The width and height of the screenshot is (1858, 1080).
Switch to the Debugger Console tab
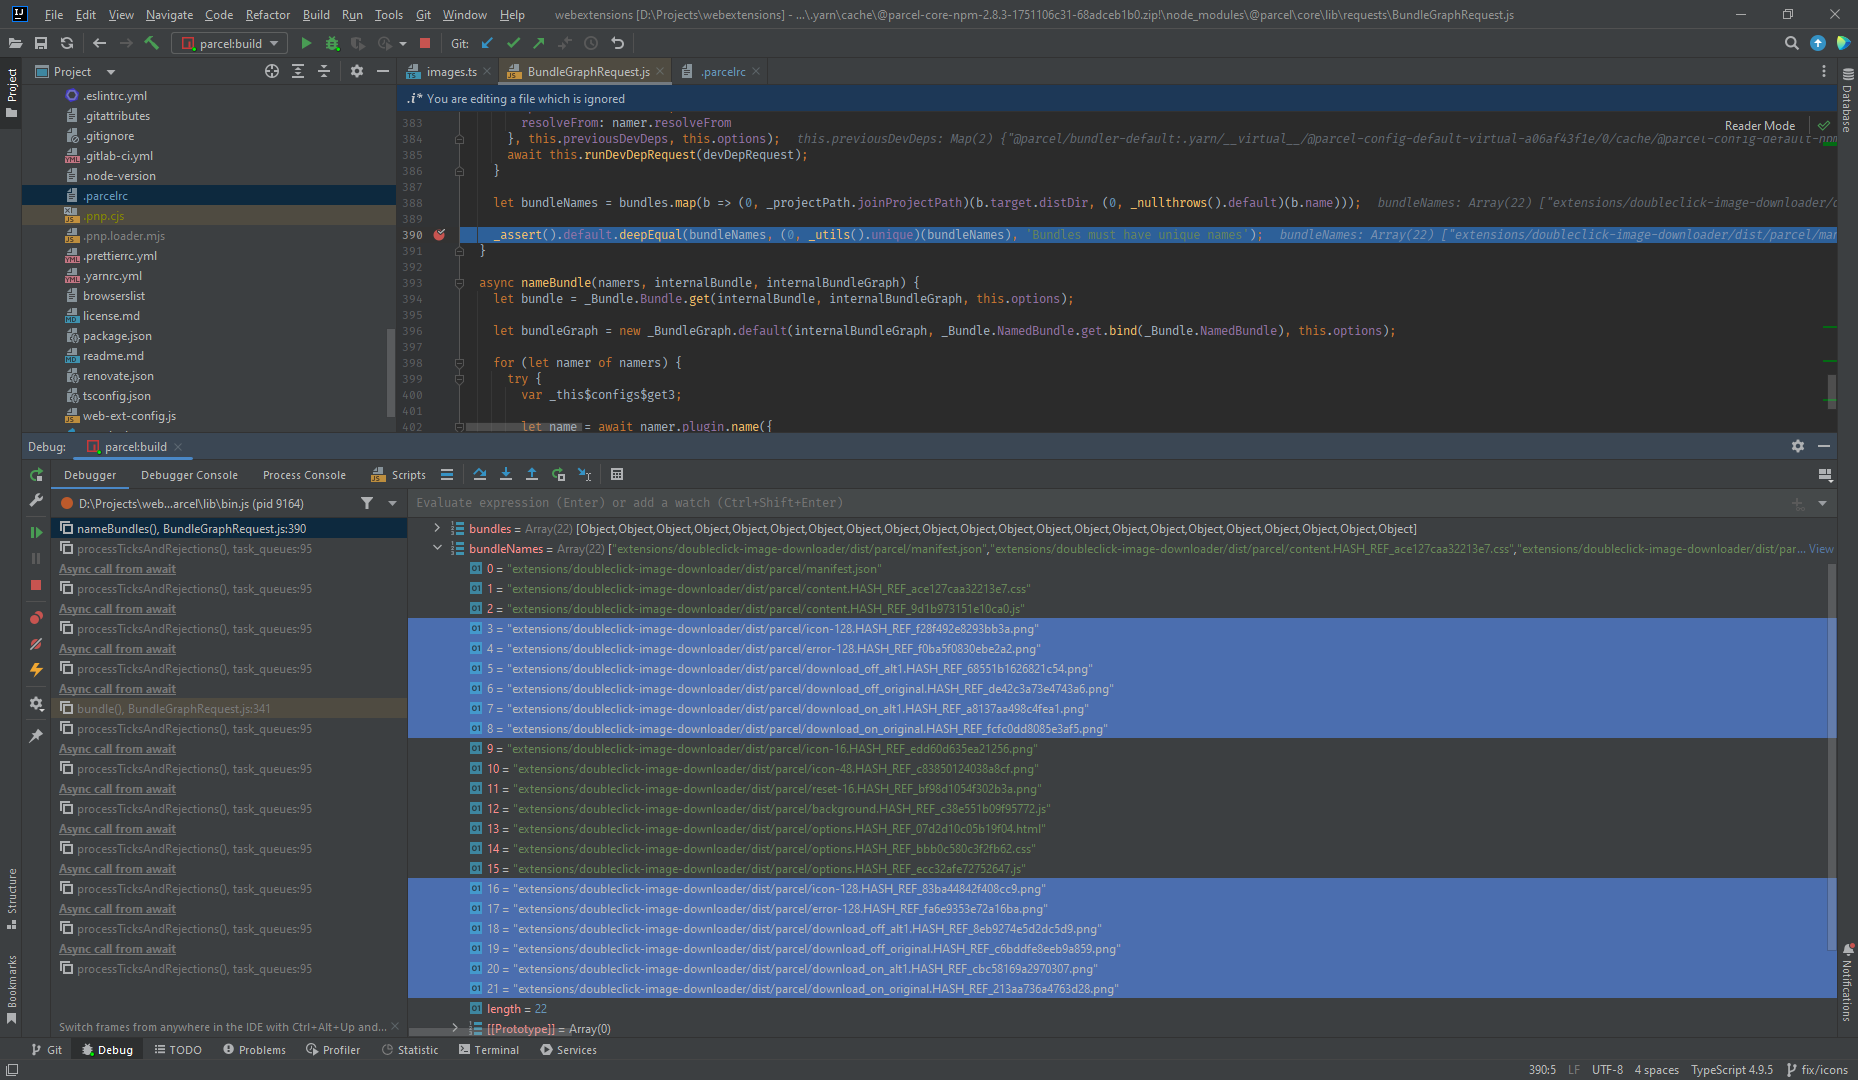(188, 474)
